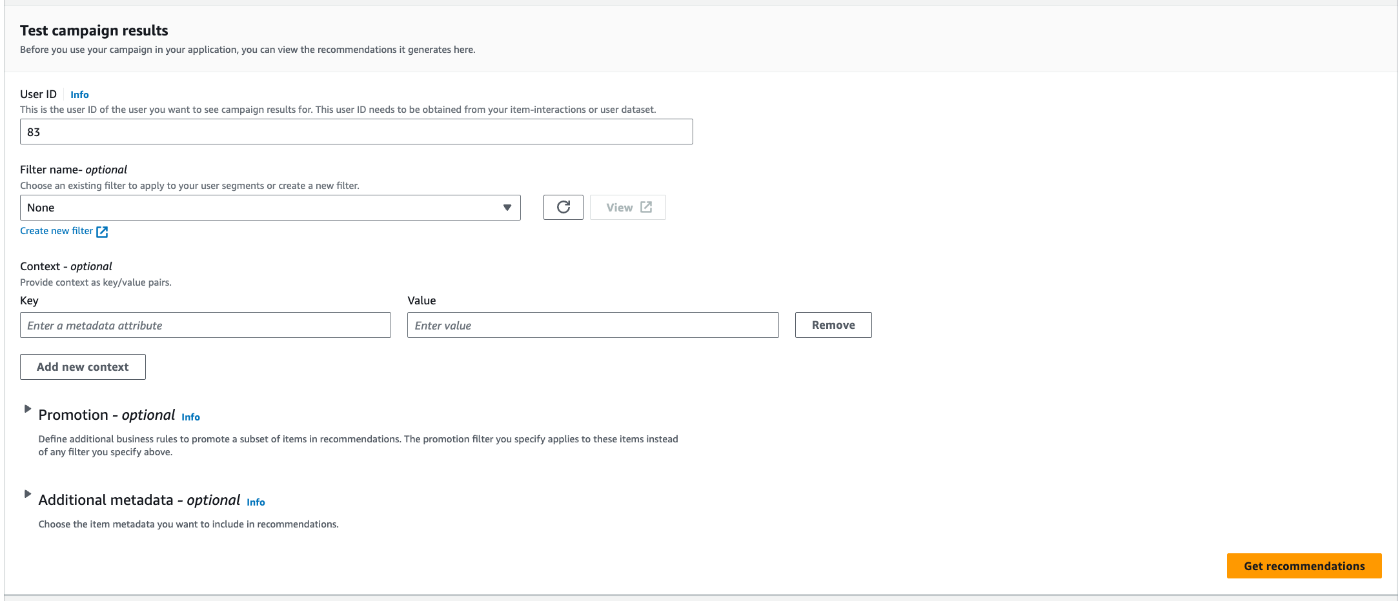The width and height of the screenshot is (1400, 601).
Task: Click the refresh filters icon button
Action: [x=563, y=207]
